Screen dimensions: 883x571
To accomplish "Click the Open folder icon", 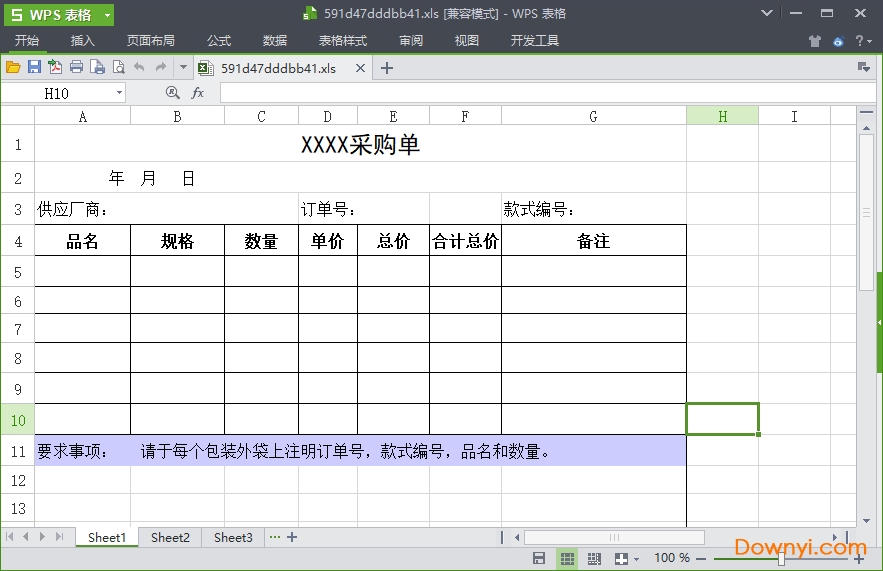I will [13, 68].
